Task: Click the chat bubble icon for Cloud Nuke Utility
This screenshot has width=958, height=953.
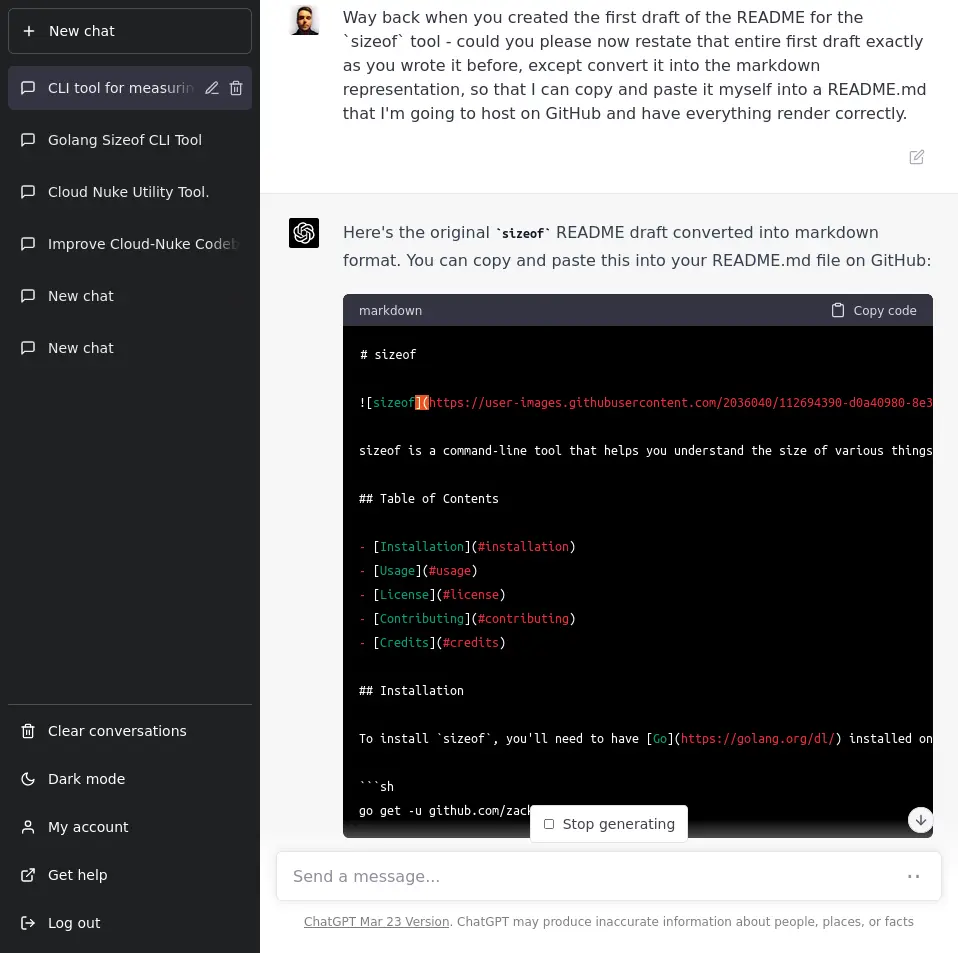Action: tap(28, 192)
